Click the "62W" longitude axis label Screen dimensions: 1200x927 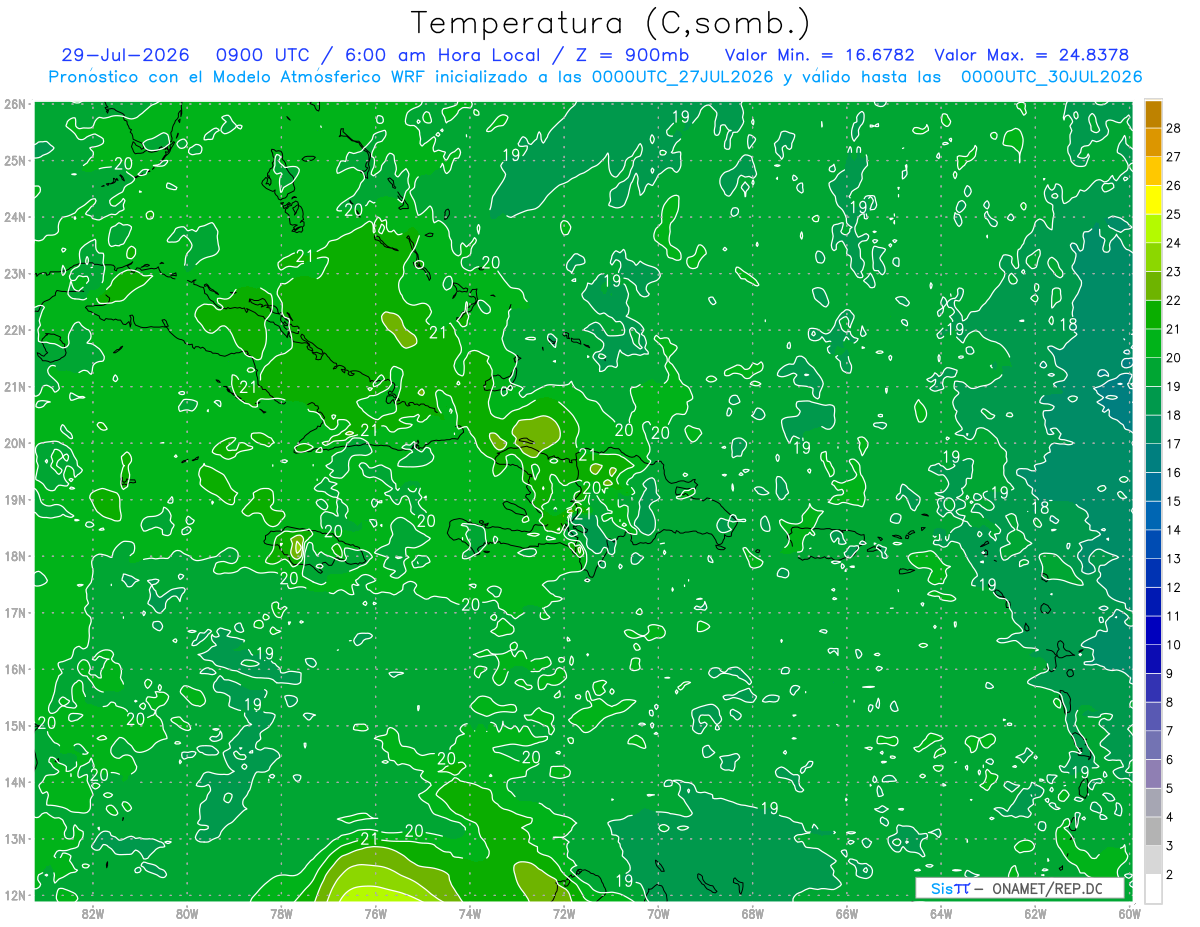[1035, 913]
